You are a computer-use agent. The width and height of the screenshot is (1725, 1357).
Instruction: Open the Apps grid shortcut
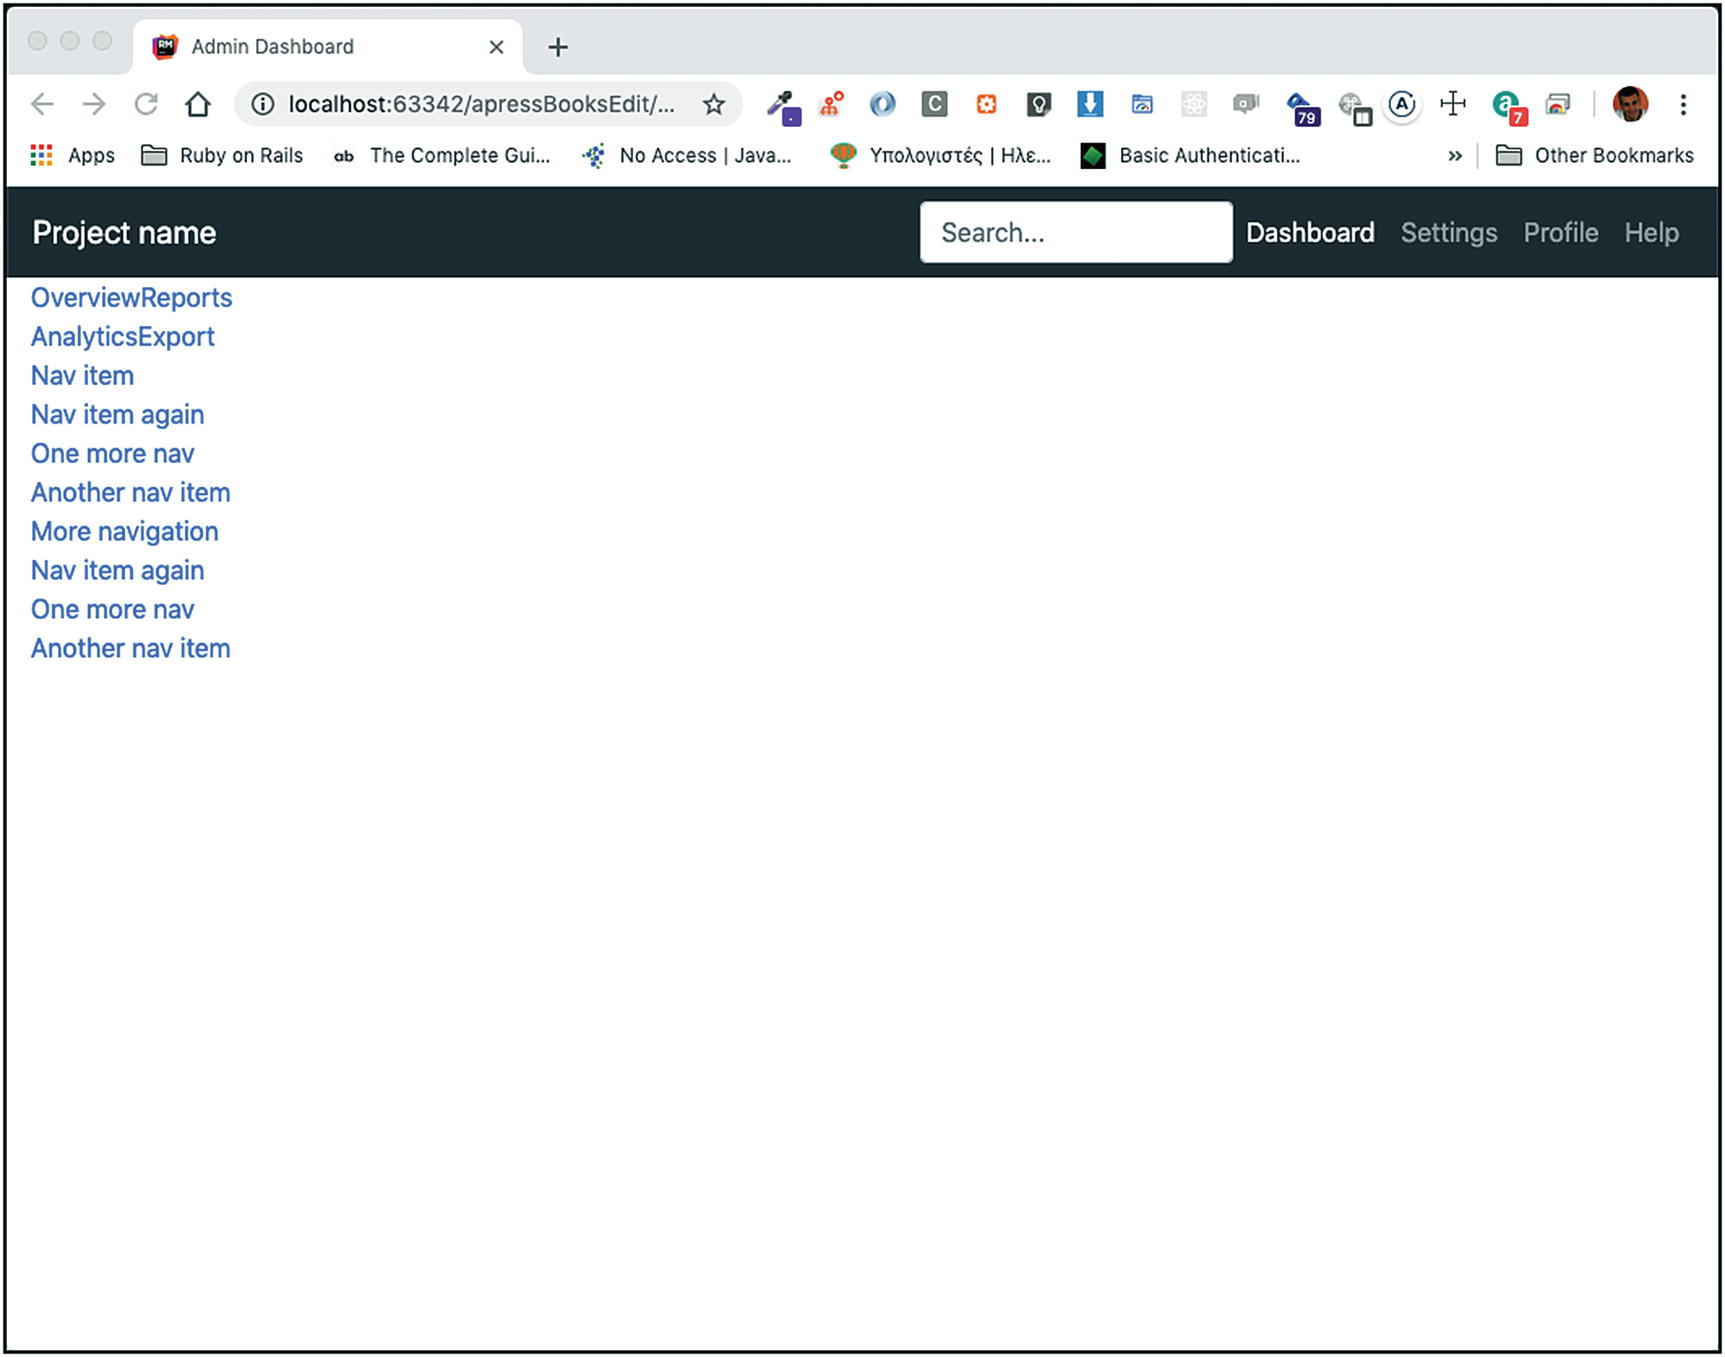pos(73,155)
